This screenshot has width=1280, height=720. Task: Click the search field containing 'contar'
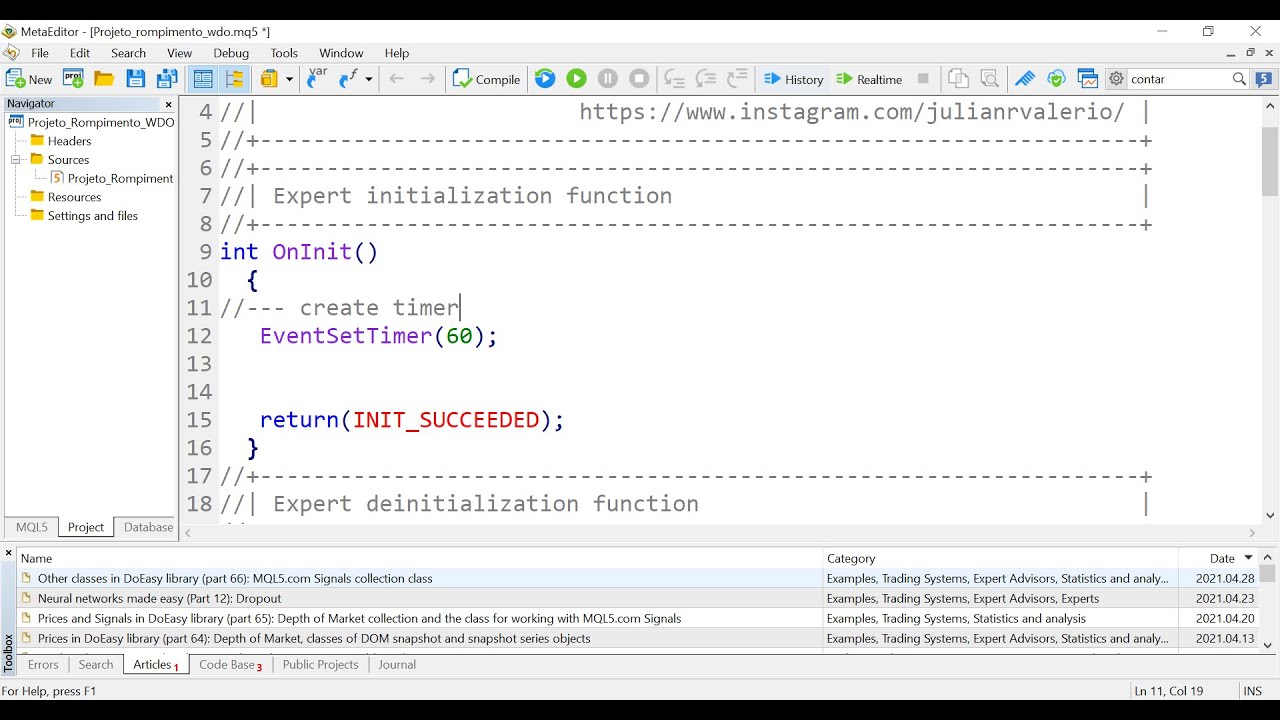pyautogui.click(x=1178, y=79)
